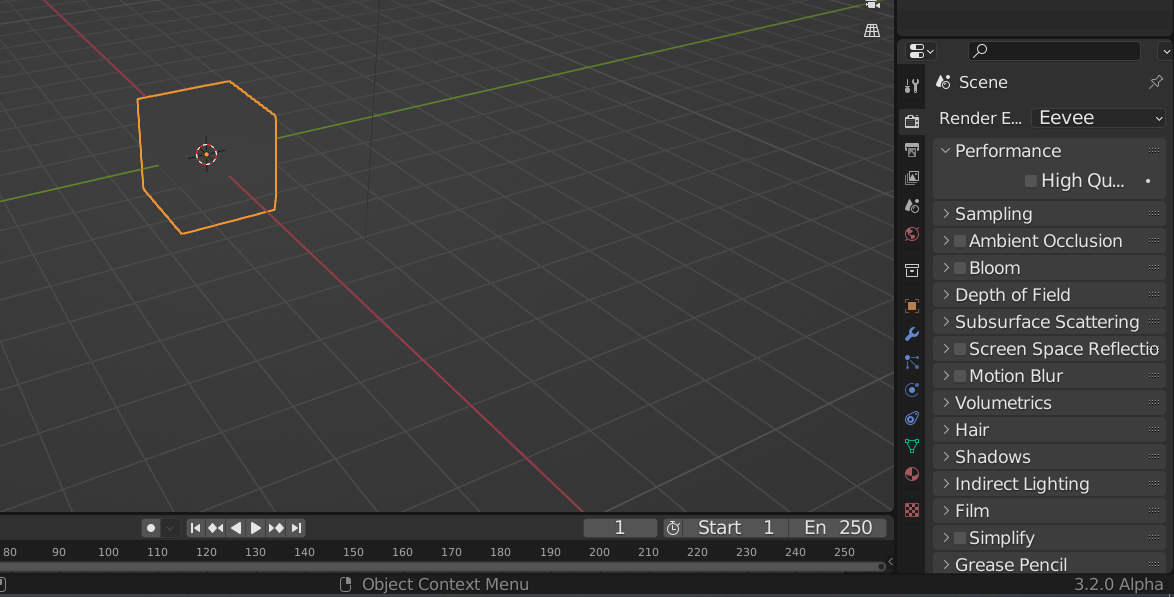The width and height of the screenshot is (1174, 597).
Task: Open the View Layer properties tab
Action: coord(911,178)
